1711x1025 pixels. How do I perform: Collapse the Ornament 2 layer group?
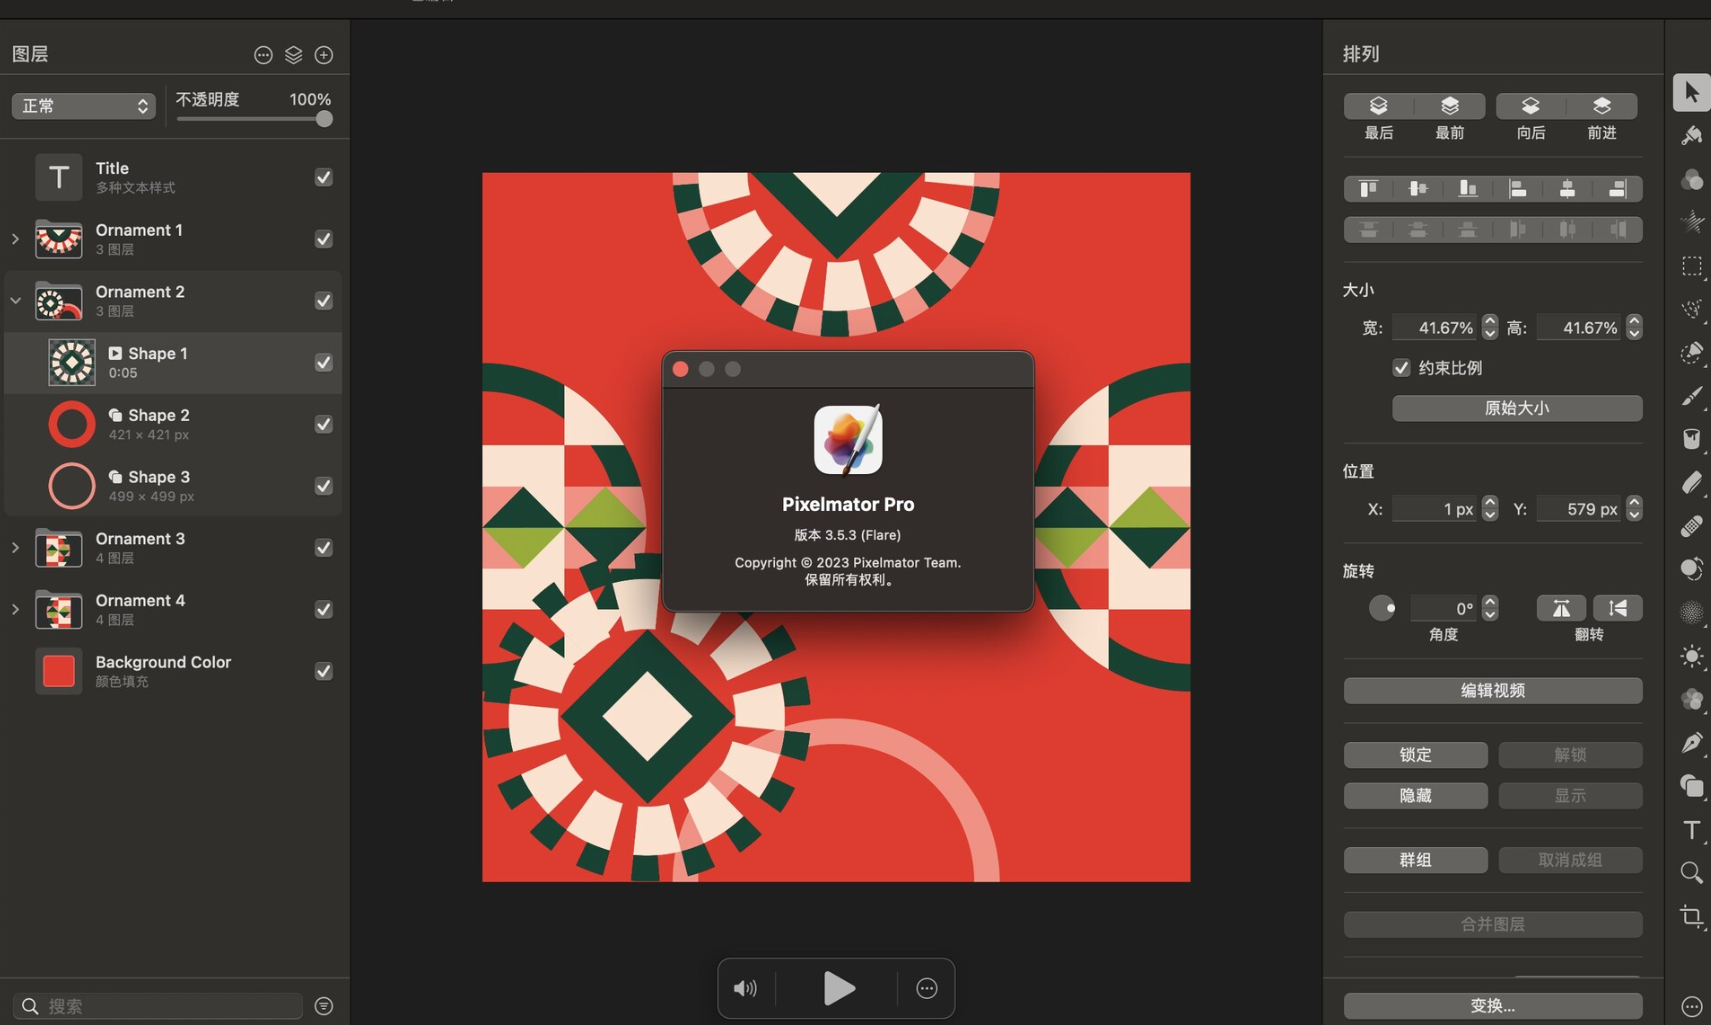(x=15, y=300)
